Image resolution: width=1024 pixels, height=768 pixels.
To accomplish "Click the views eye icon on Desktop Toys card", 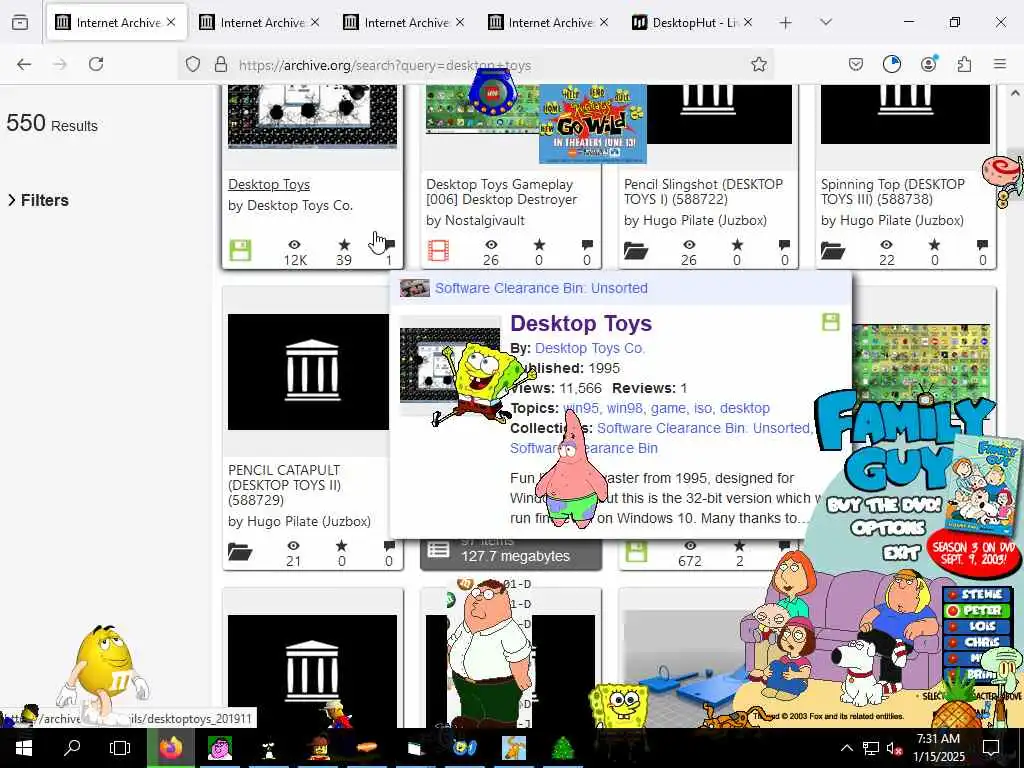I will click(295, 245).
